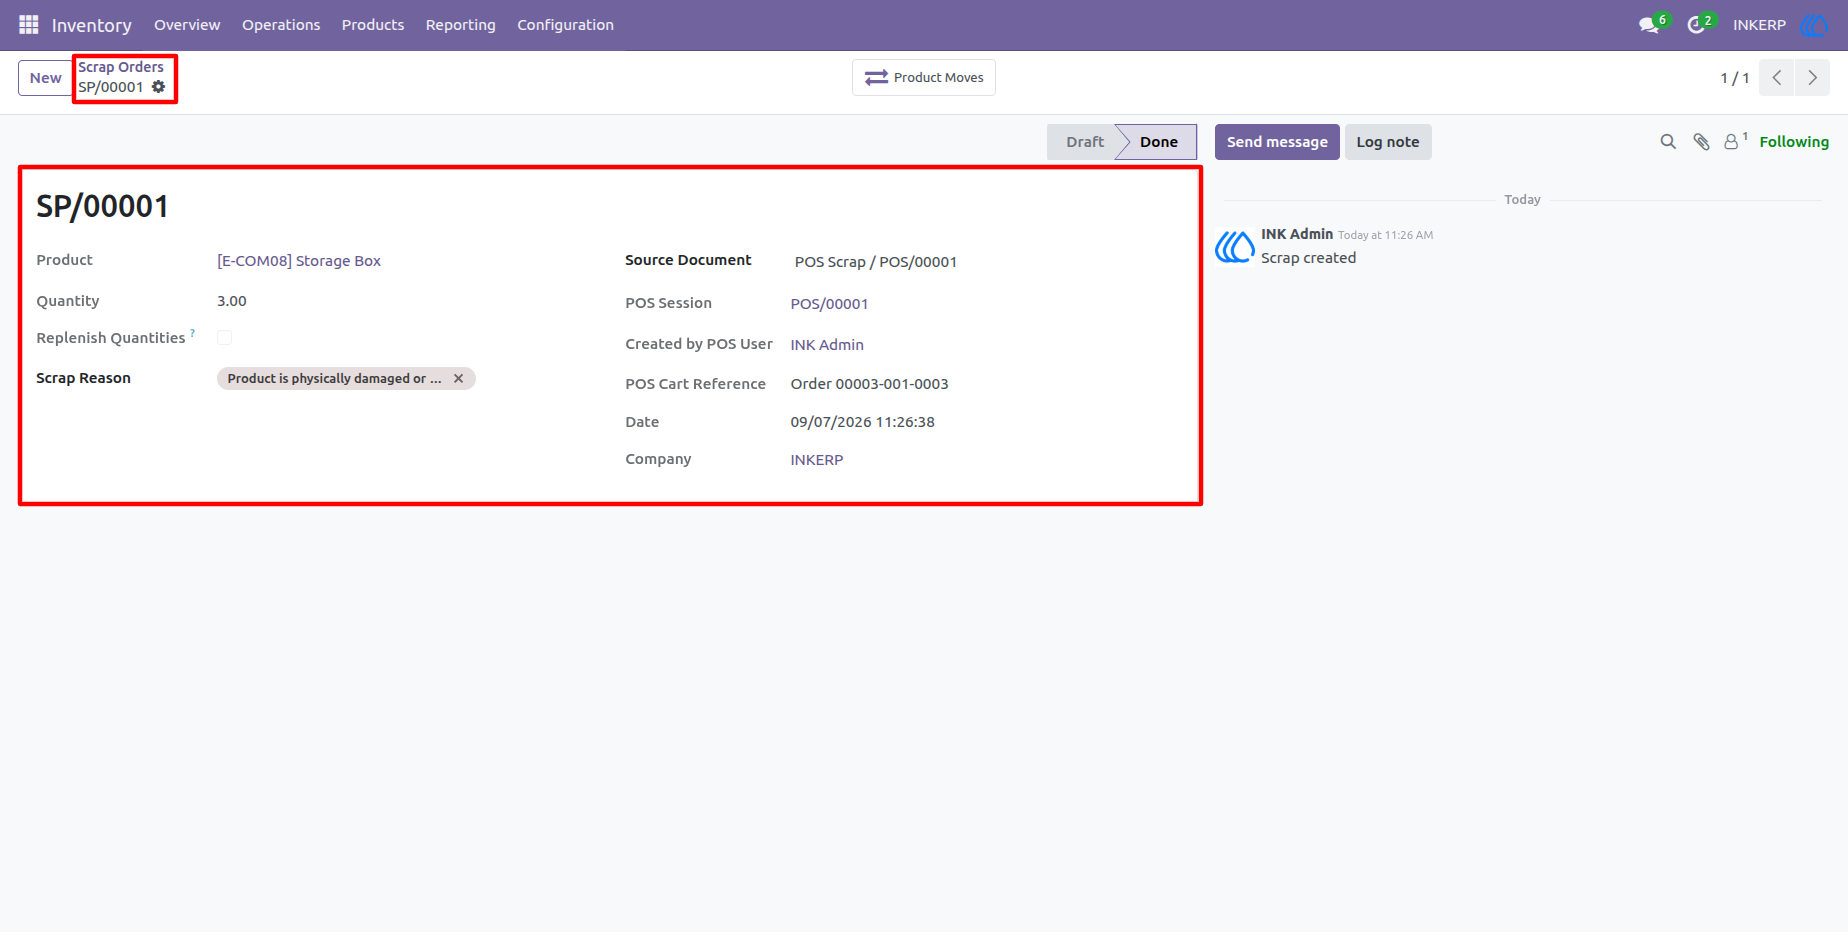Click the Source Document value POS Scrap / POS/00001
1848x932 pixels.
[876, 262]
